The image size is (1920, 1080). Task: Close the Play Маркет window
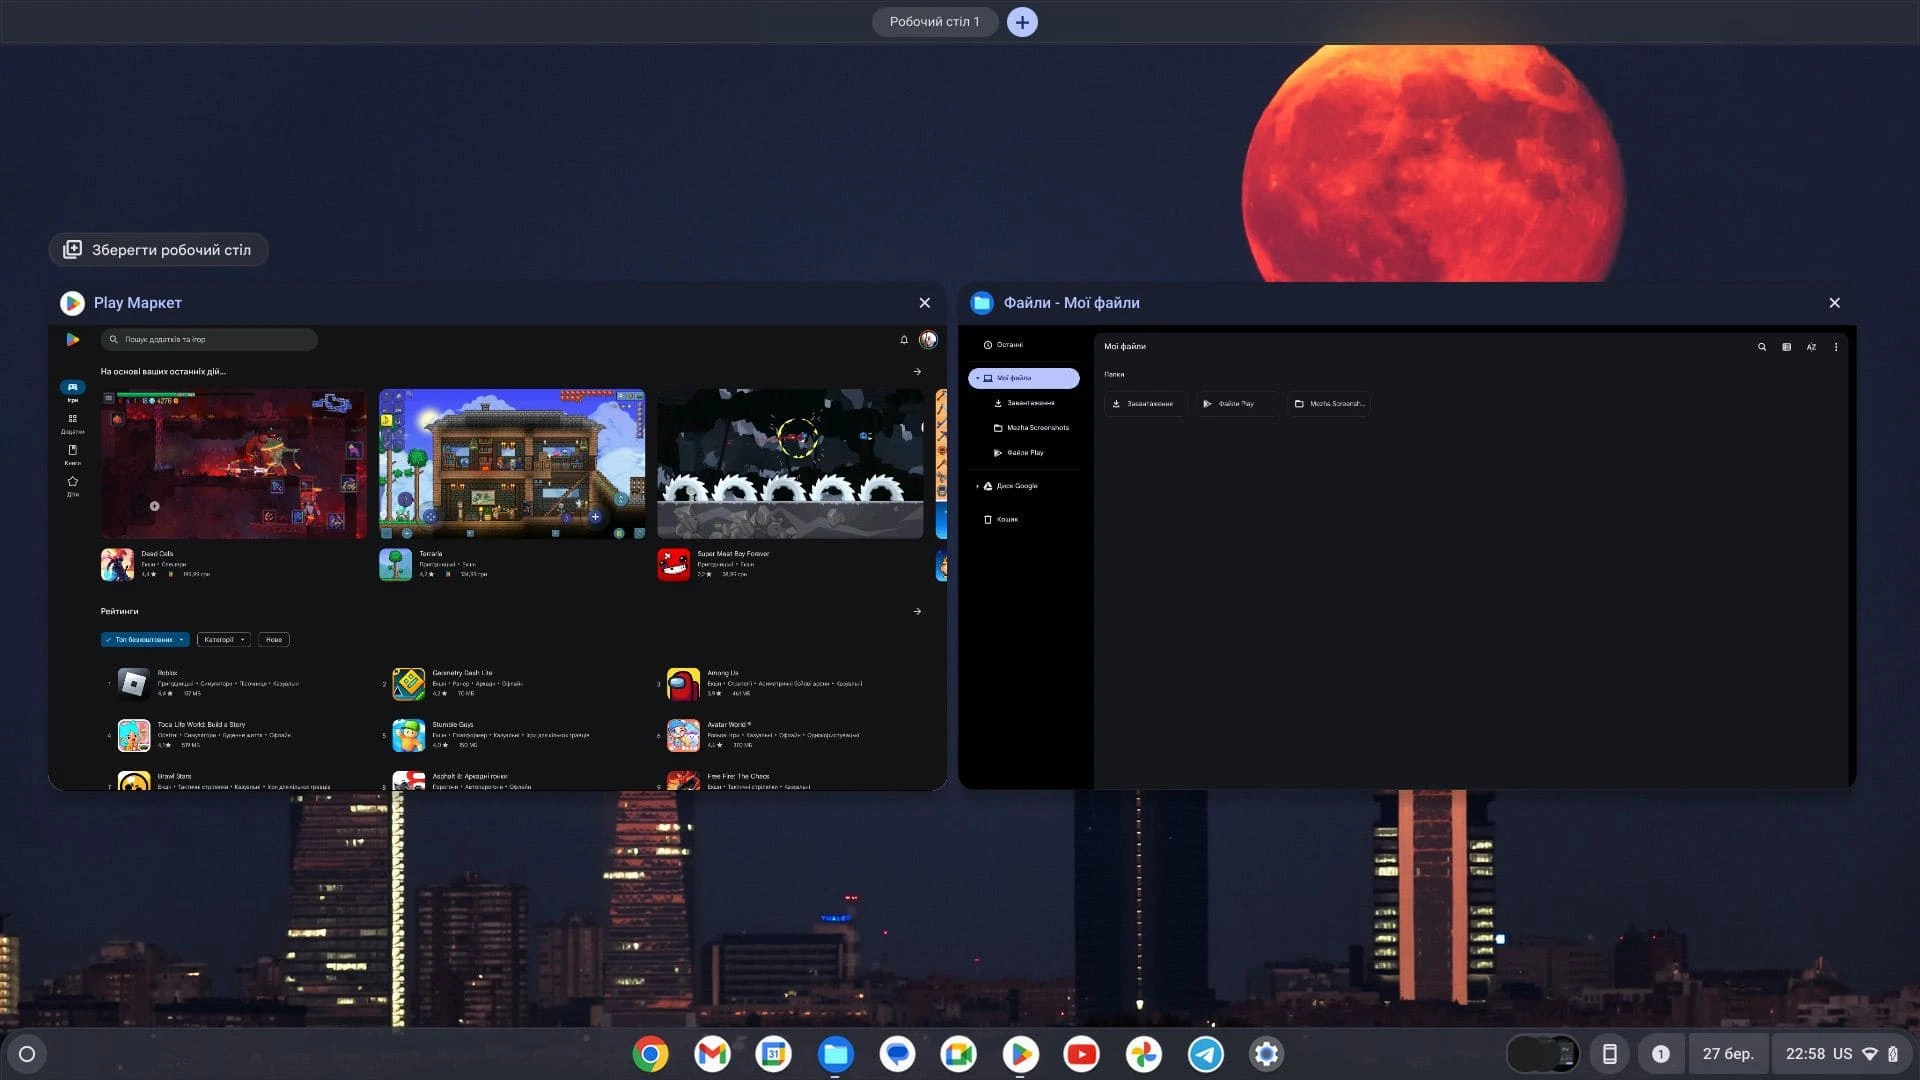tap(924, 303)
